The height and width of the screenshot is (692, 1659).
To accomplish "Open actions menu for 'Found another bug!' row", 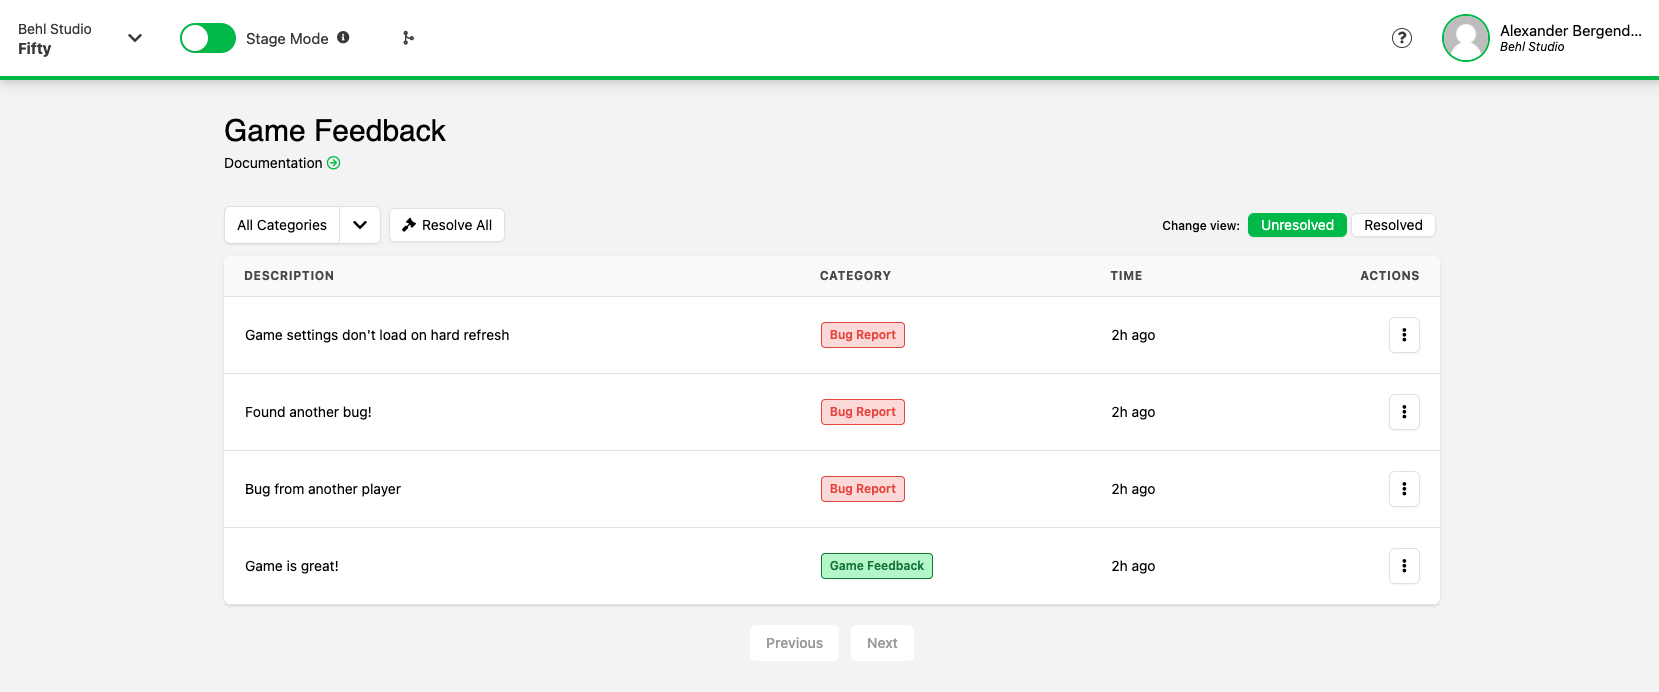I will click(1404, 412).
